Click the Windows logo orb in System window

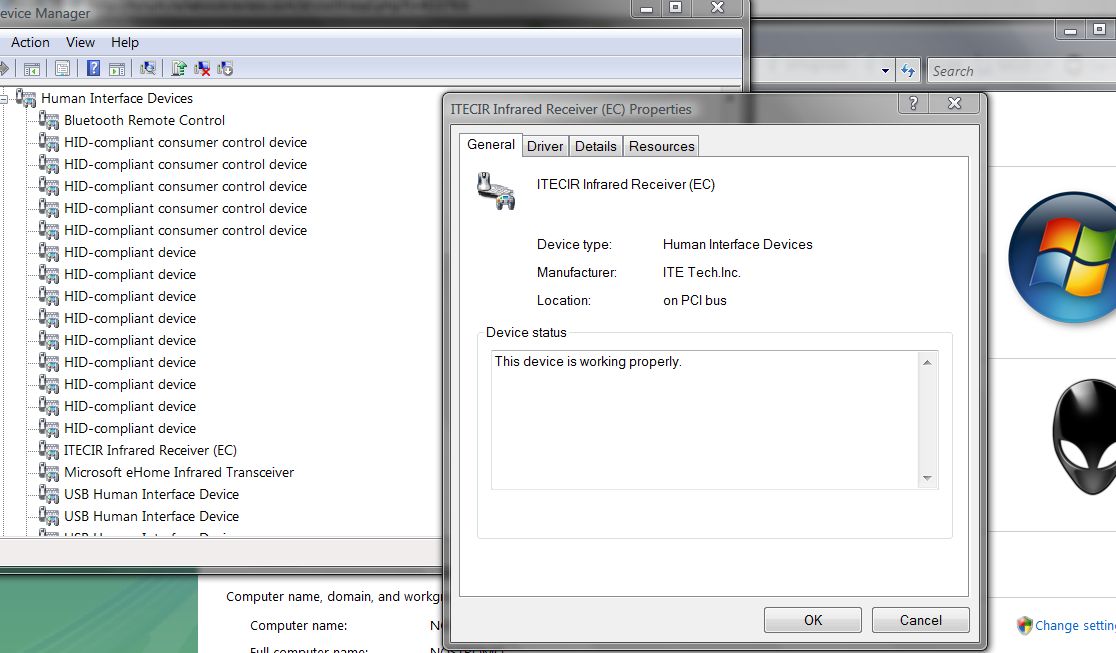click(1063, 258)
